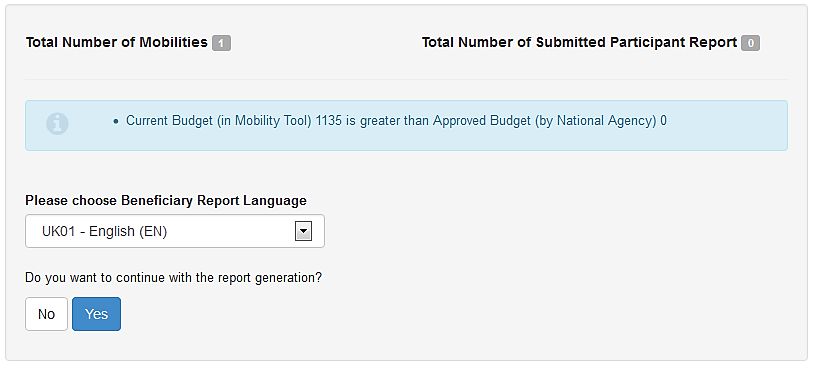This screenshot has width=813, height=366.
Task: Expand the UK01 - English (EN) combo box
Action: pos(175,231)
